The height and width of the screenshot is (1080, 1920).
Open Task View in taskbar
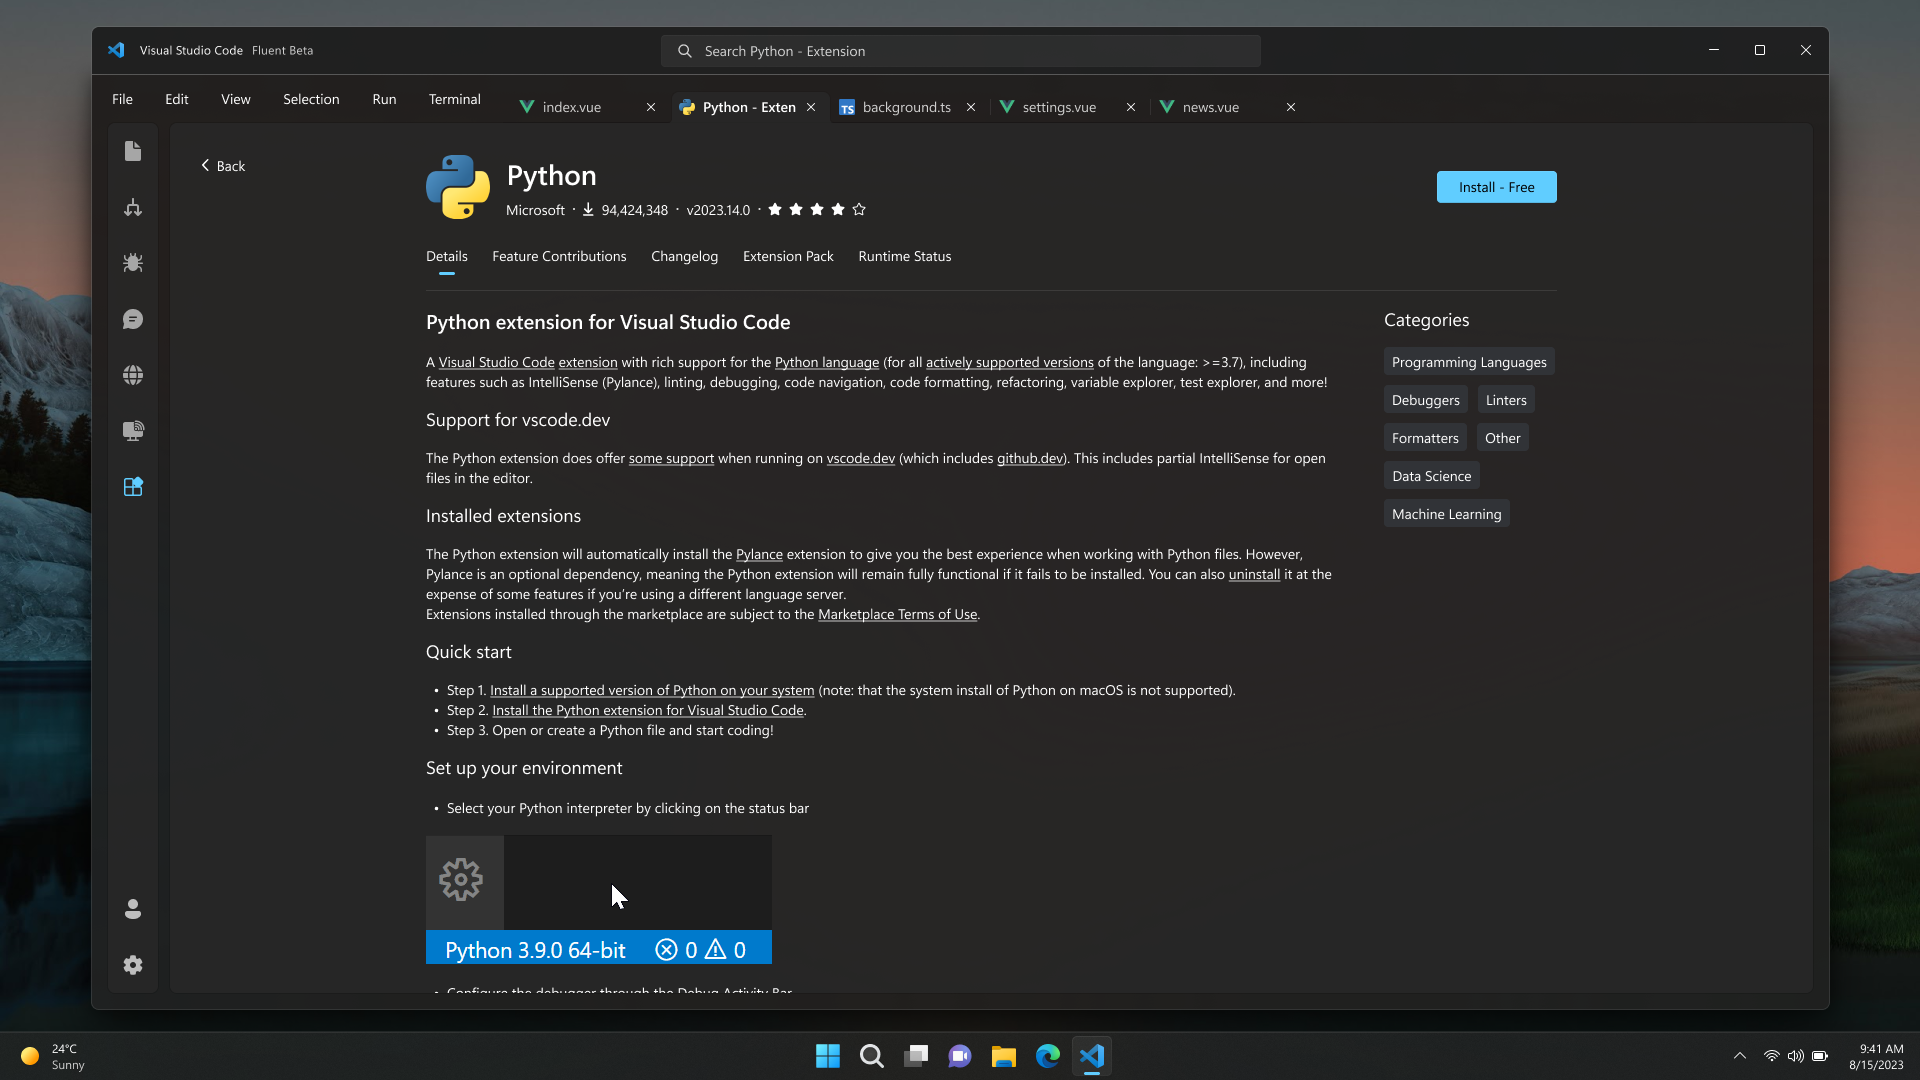point(916,1056)
